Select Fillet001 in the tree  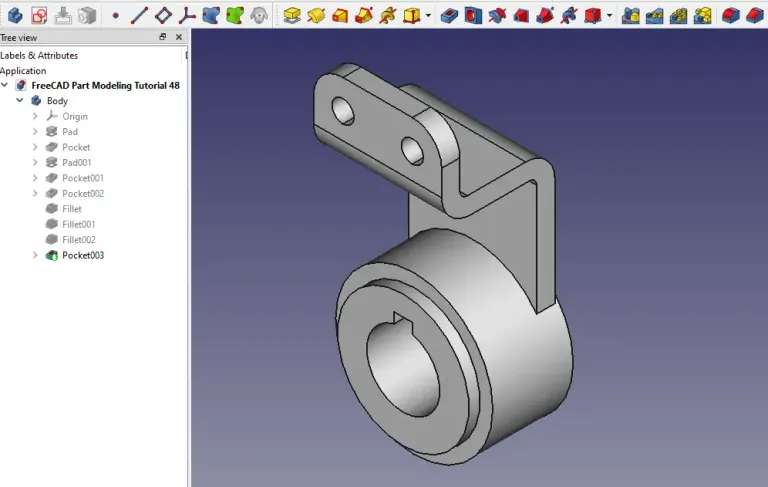79,224
